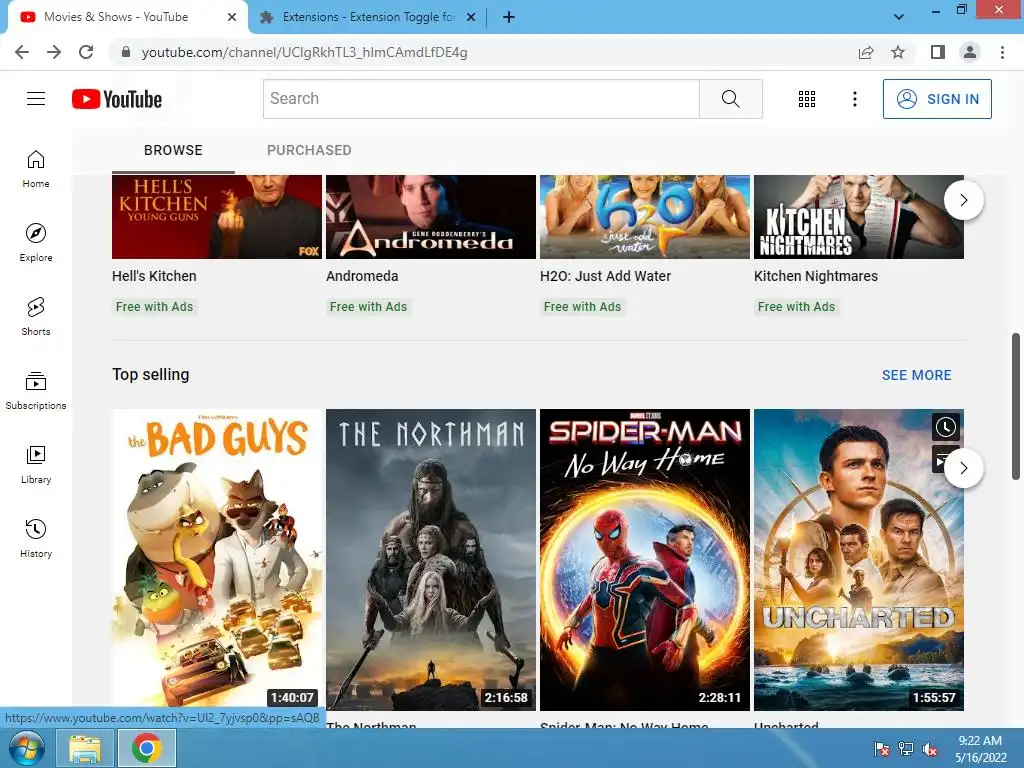Switch to Extensions browser tab
1024x768 pixels.
(369, 18)
